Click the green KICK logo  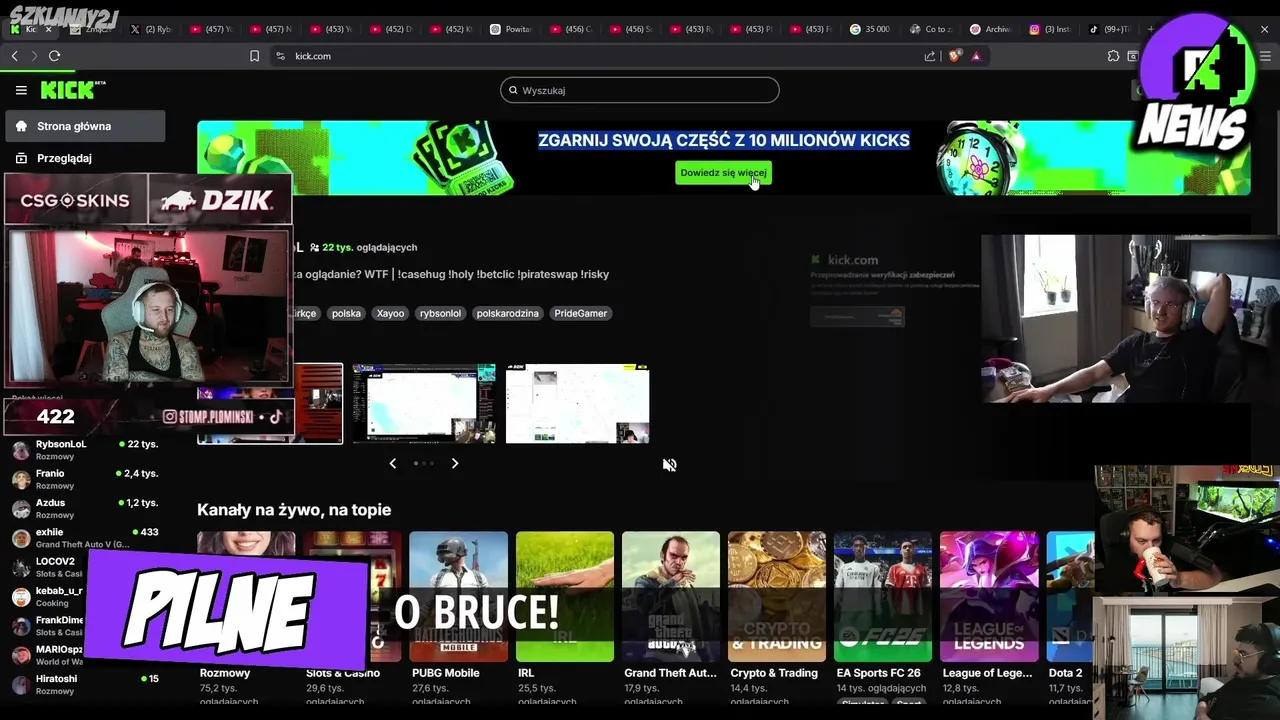pyautogui.click(x=73, y=90)
